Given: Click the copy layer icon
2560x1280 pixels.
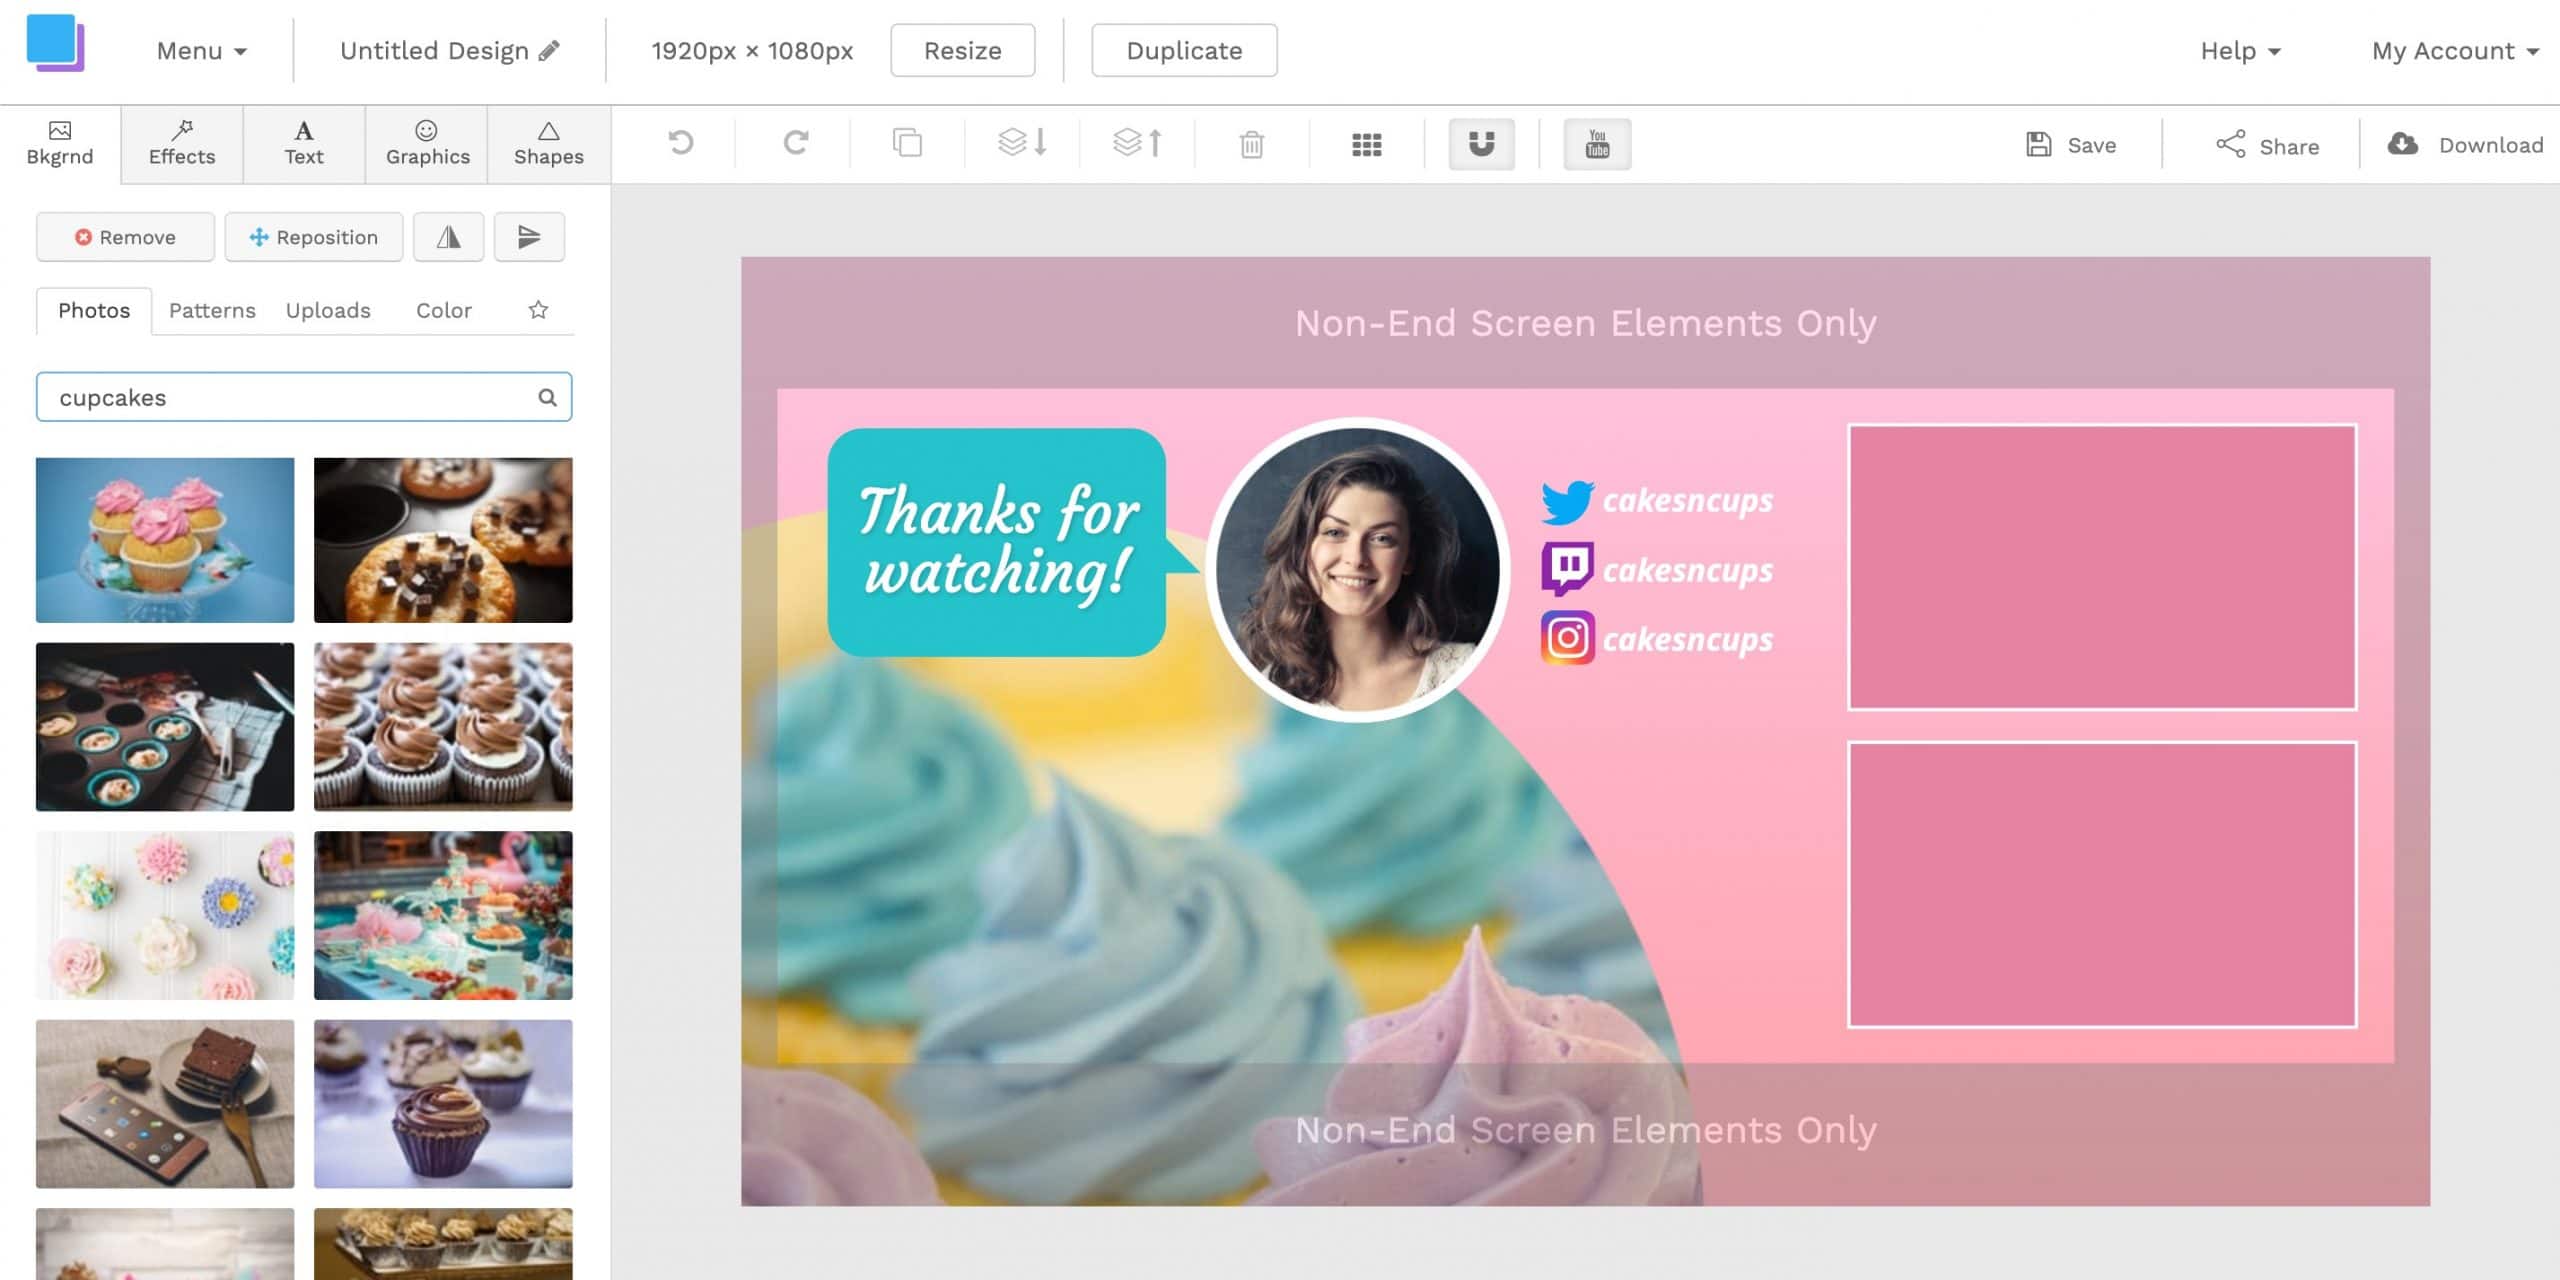Looking at the screenshot, I should (x=907, y=144).
